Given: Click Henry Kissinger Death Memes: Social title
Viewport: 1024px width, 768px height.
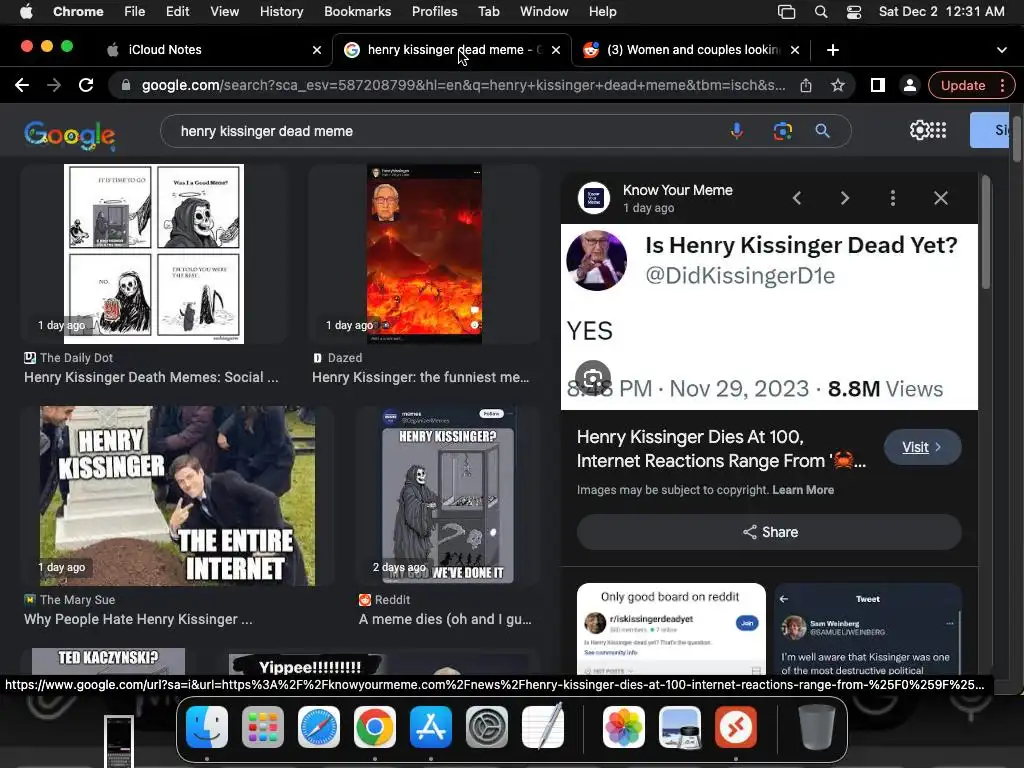Looking at the screenshot, I should tap(151, 377).
